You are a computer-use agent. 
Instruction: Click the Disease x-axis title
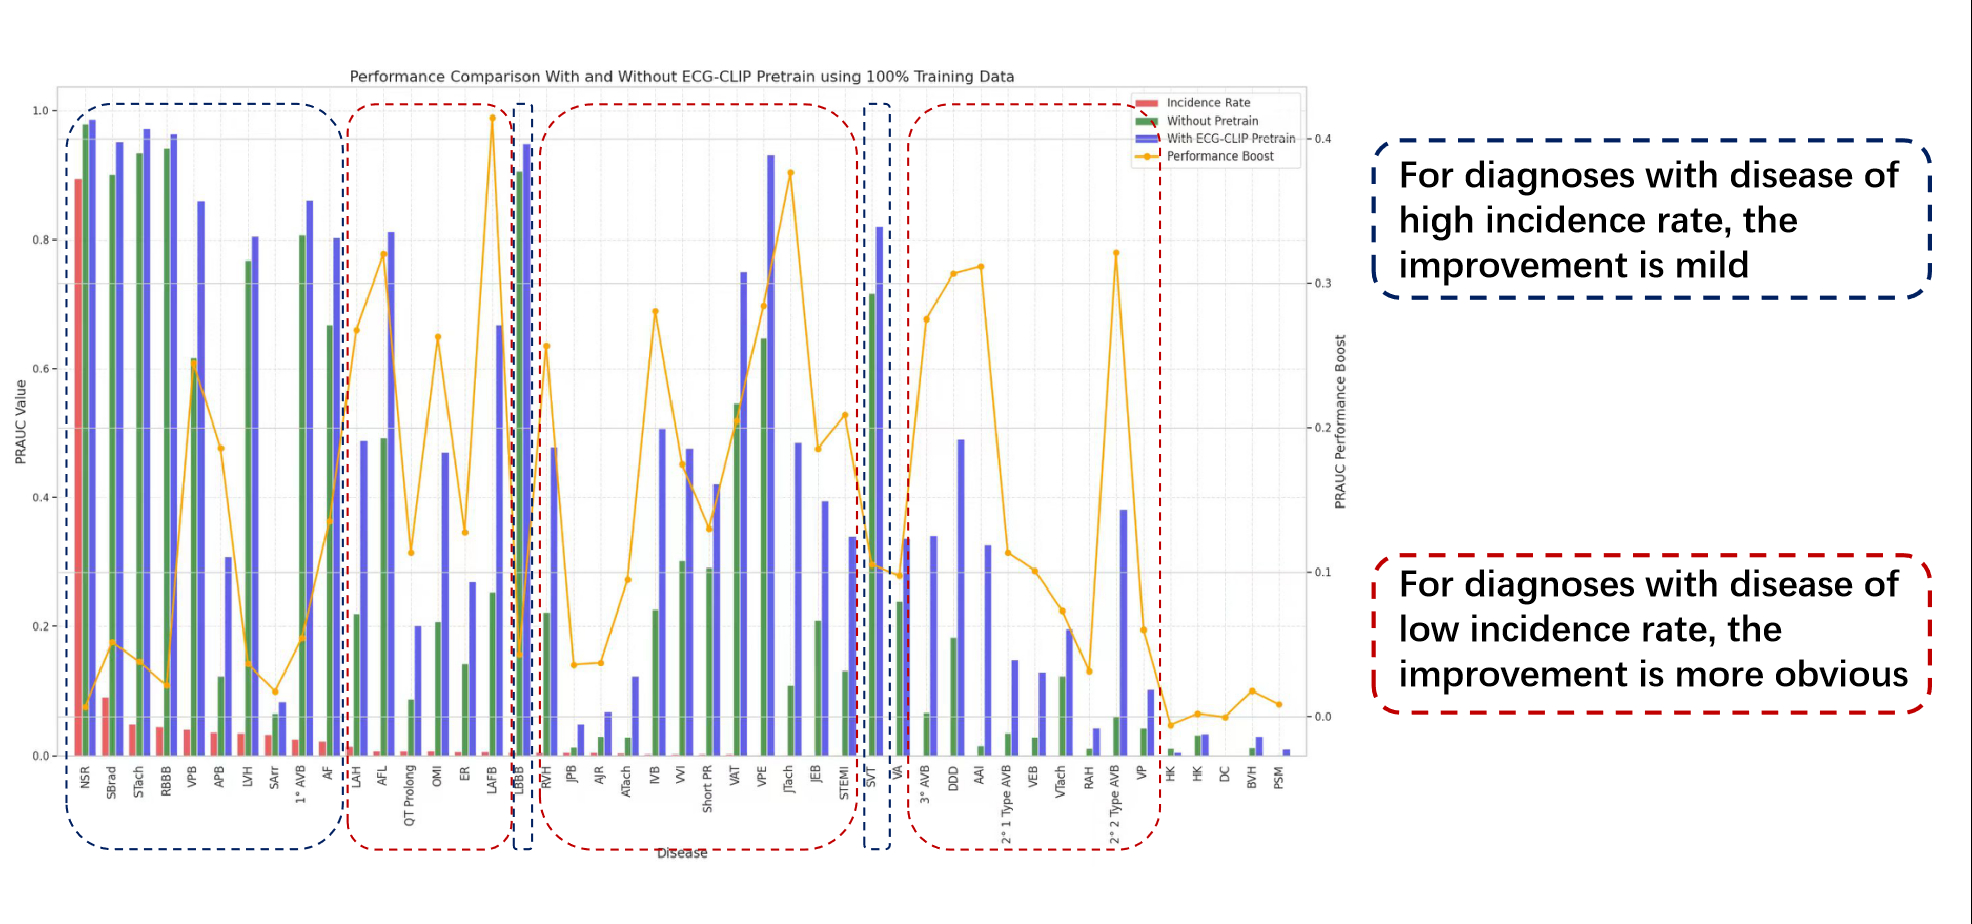[x=681, y=853]
